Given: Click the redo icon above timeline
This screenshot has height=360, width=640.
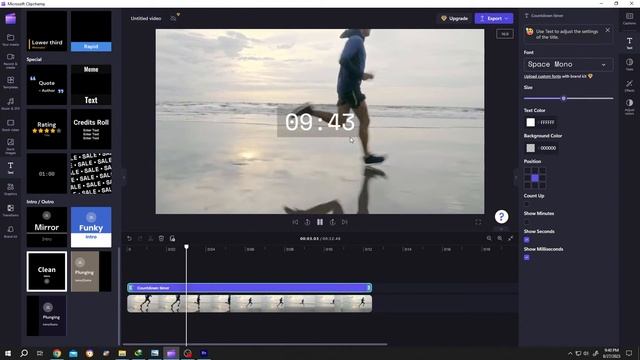Looking at the screenshot, I should click(x=140, y=238).
